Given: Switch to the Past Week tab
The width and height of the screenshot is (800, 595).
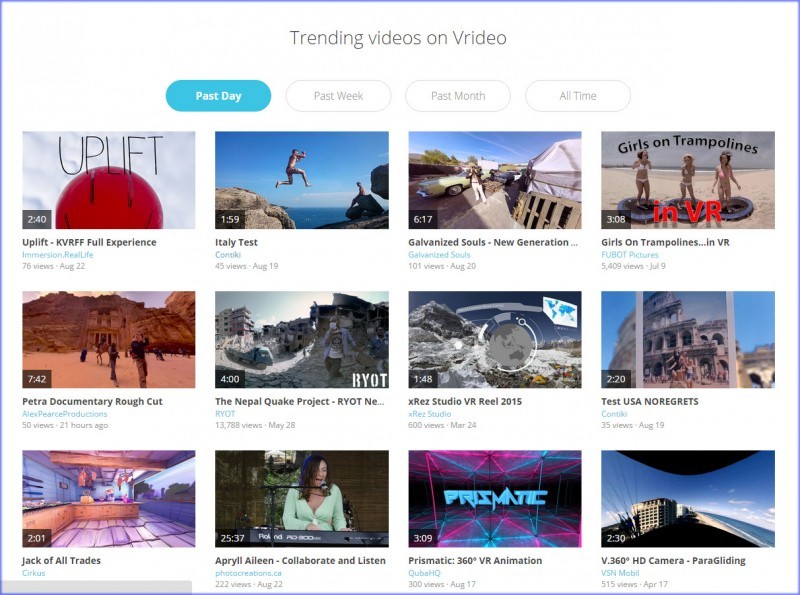Looking at the screenshot, I should [337, 96].
